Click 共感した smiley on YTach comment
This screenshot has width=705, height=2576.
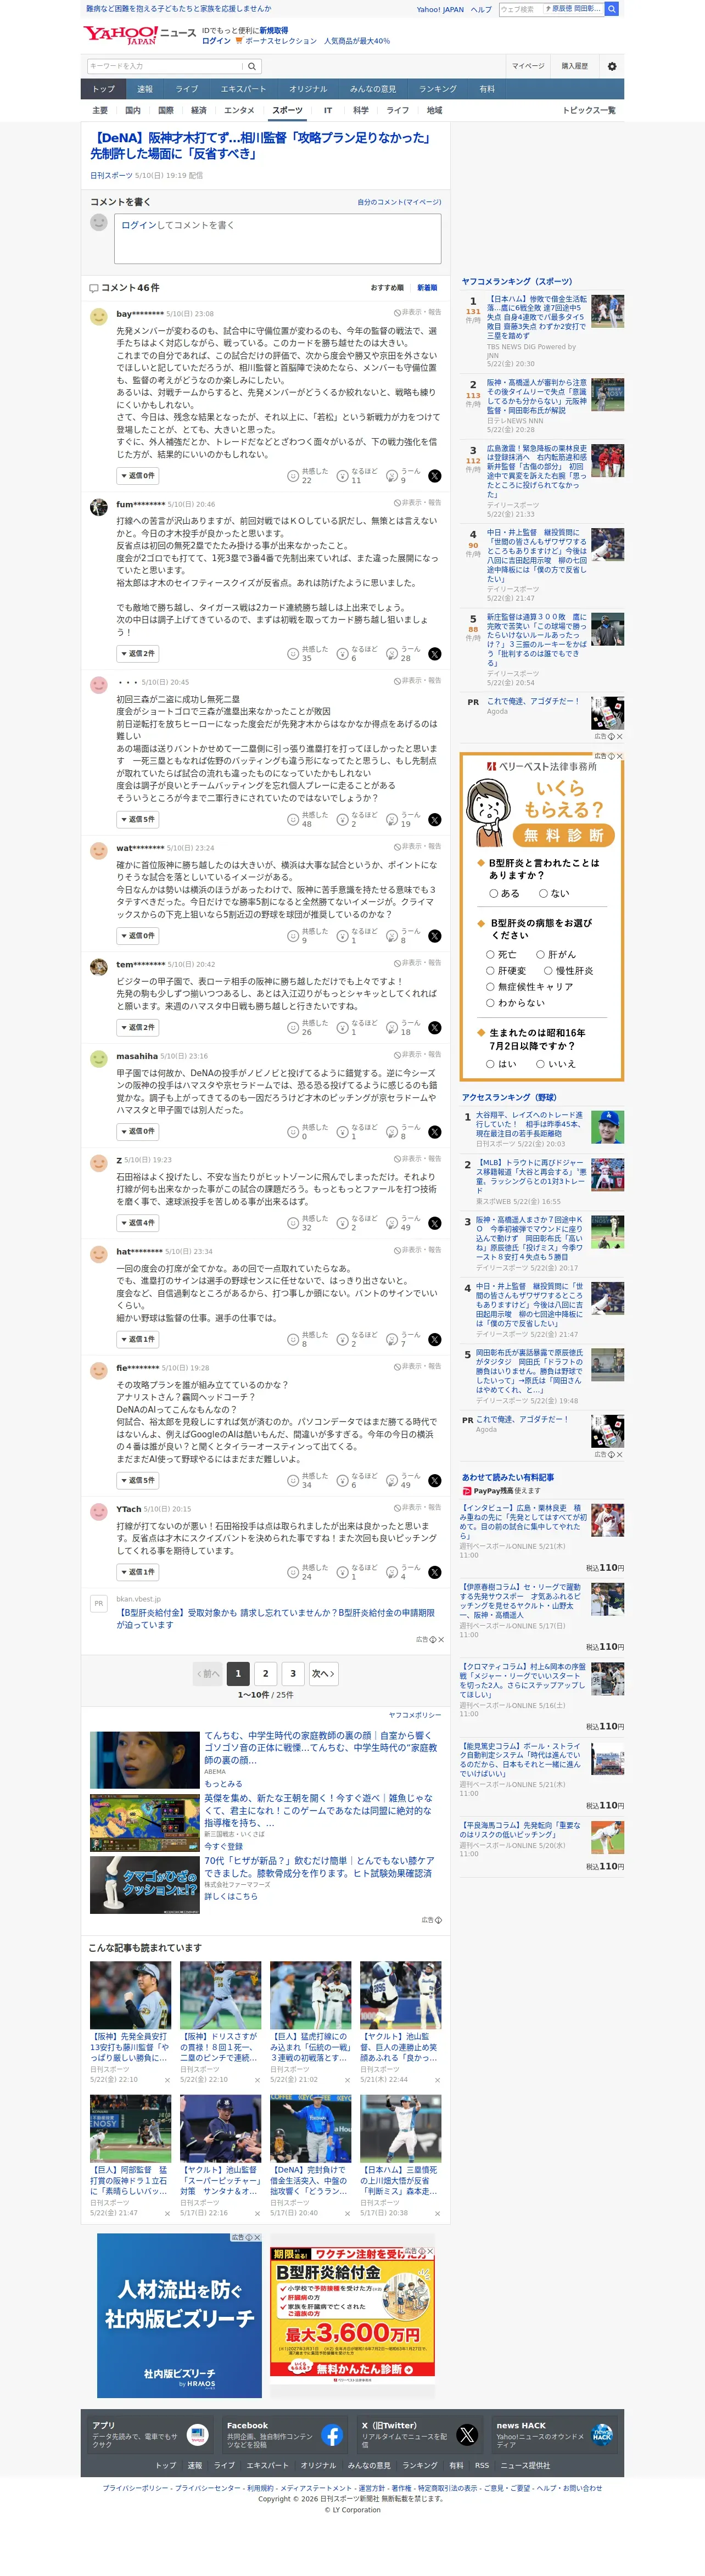[293, 1572]
